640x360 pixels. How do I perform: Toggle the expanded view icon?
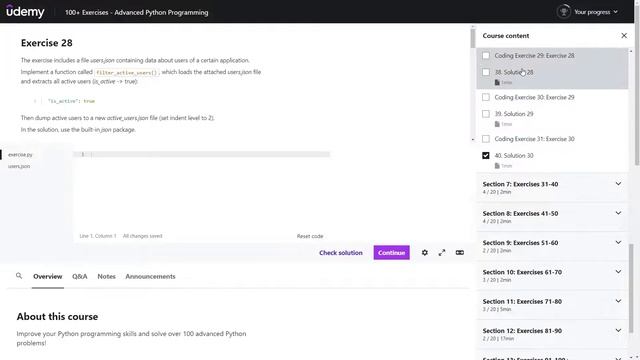[x=460, y=253]
